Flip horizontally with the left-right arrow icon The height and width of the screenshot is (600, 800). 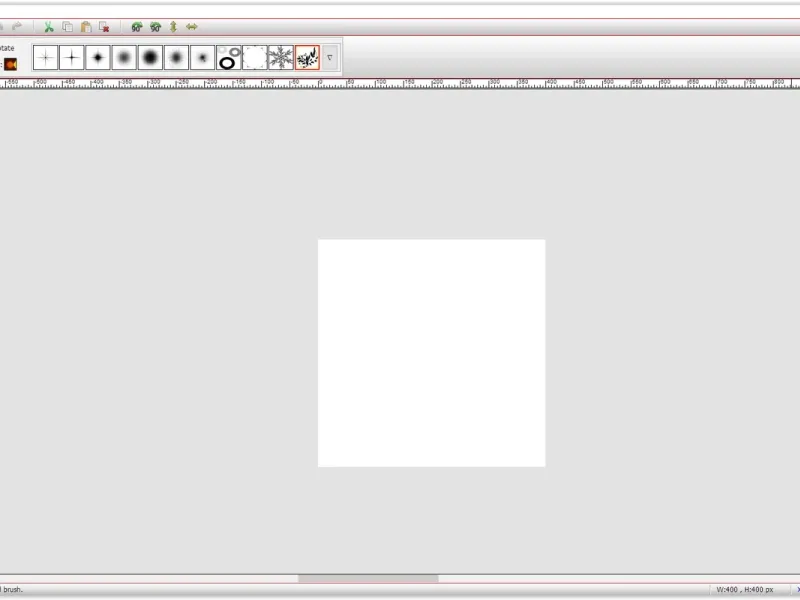192,27
